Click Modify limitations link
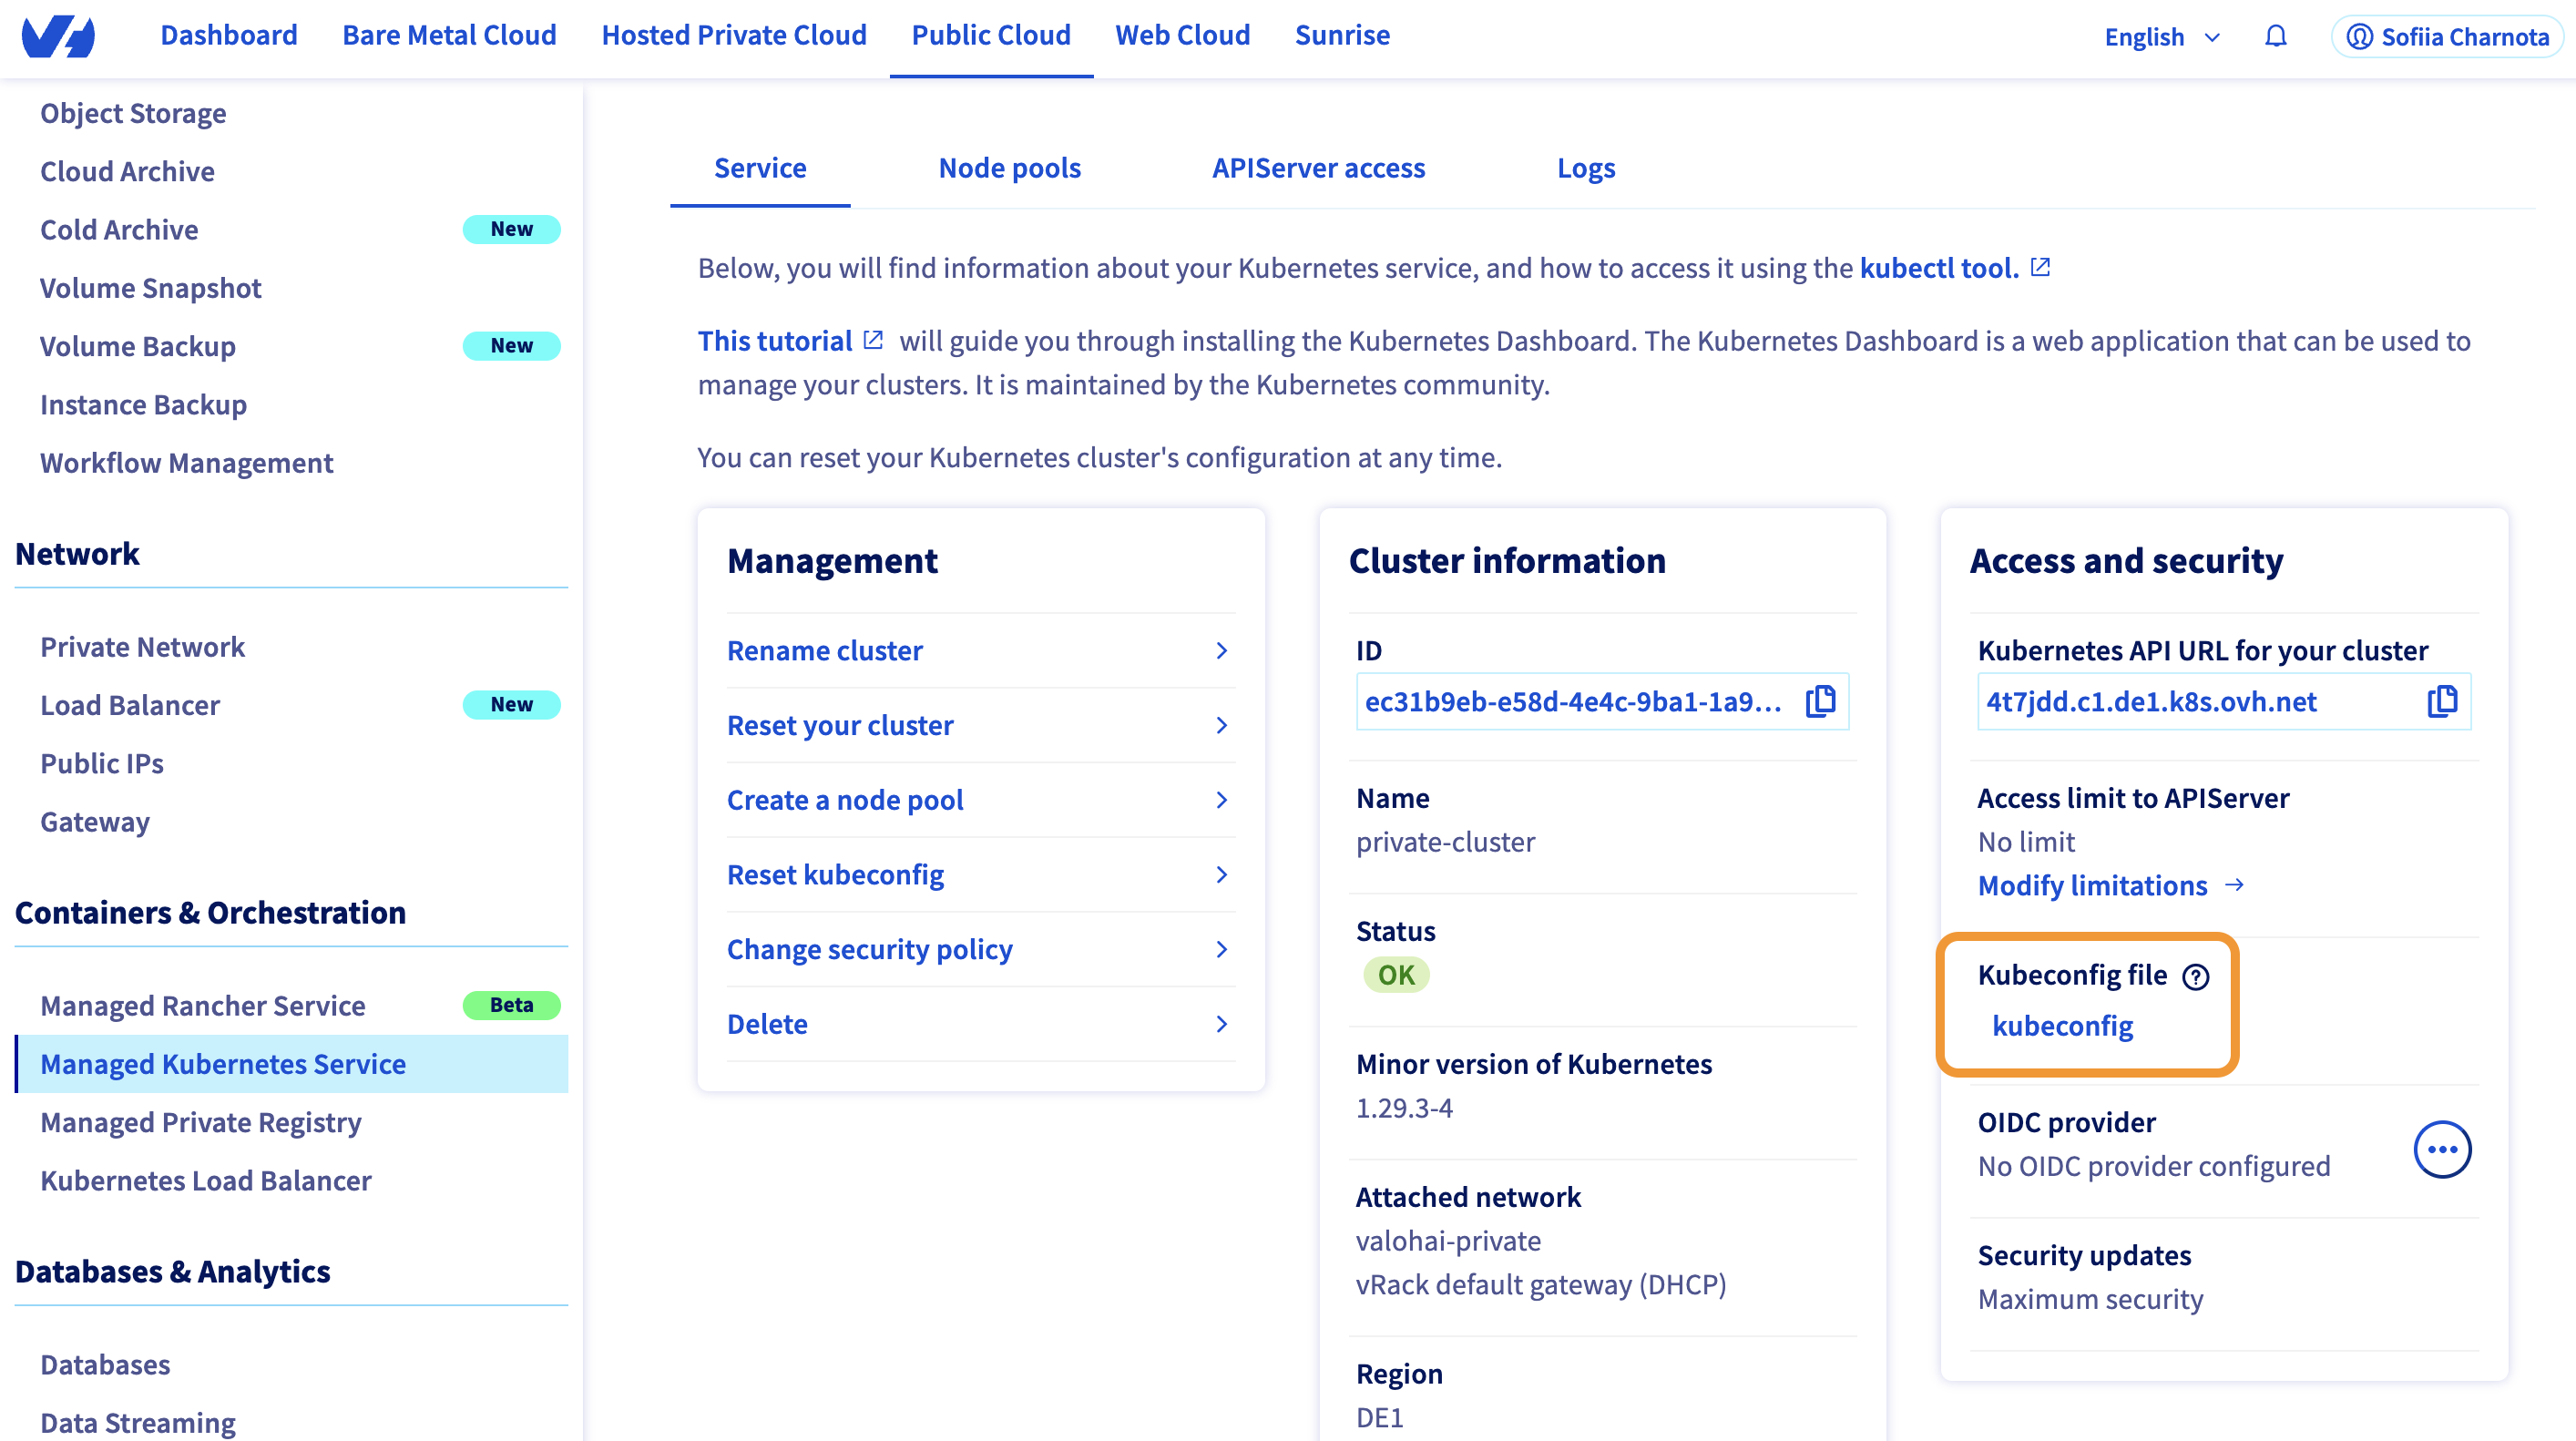 tap(2092, 885)
